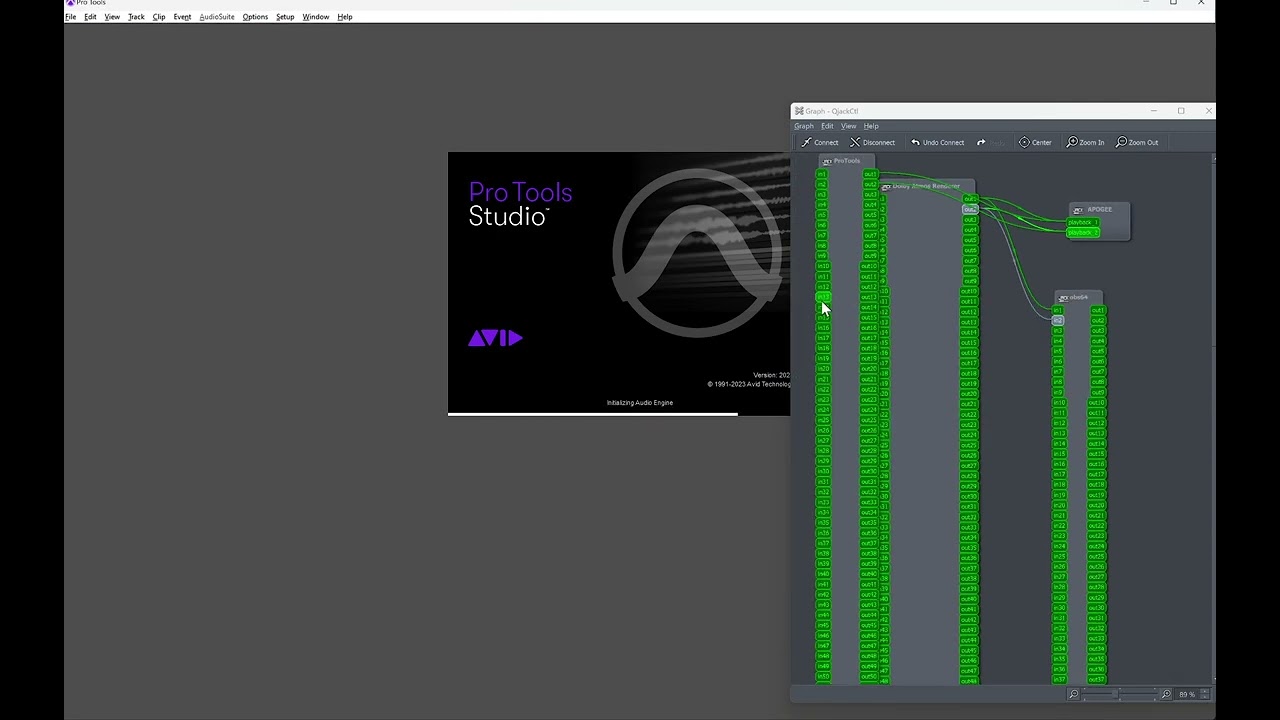This screenshot has height=720, width=1280.
Task: Open the Pro Tools Event menu
Action: click(182, 17)
